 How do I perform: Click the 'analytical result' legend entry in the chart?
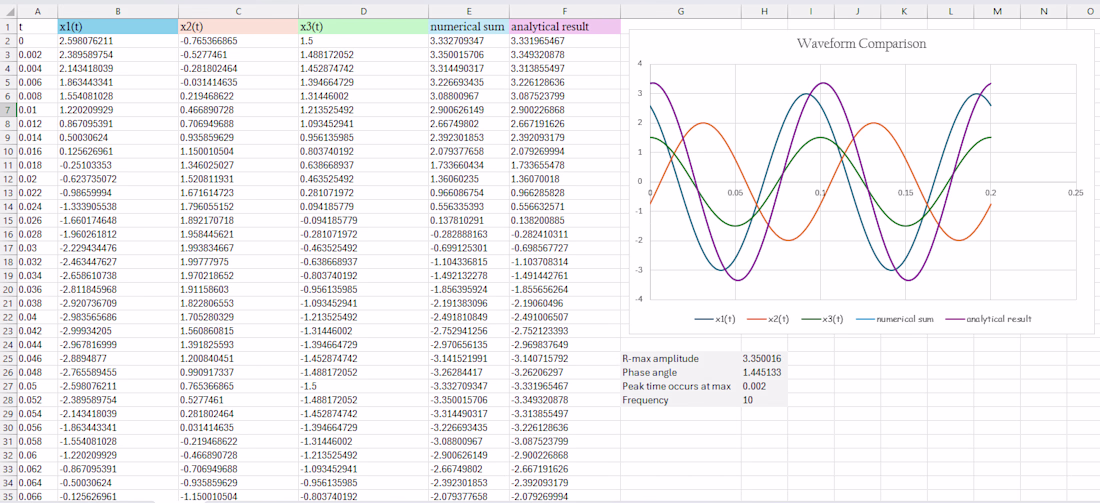click(x=988, y=318)
